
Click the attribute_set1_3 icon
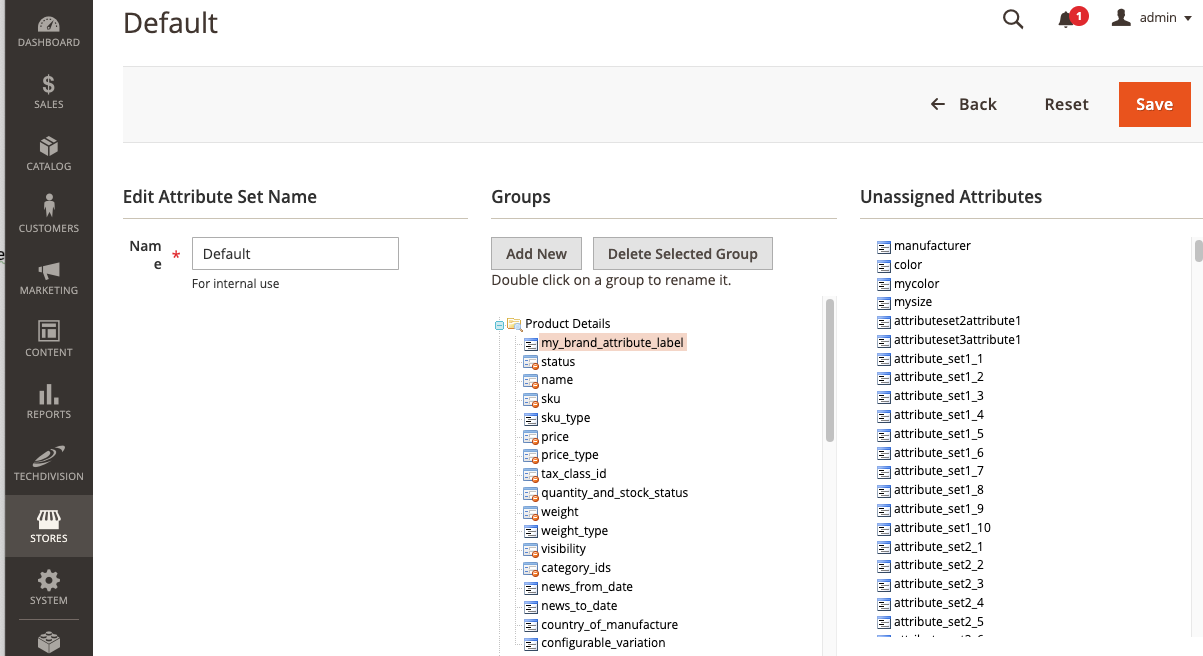884,397
